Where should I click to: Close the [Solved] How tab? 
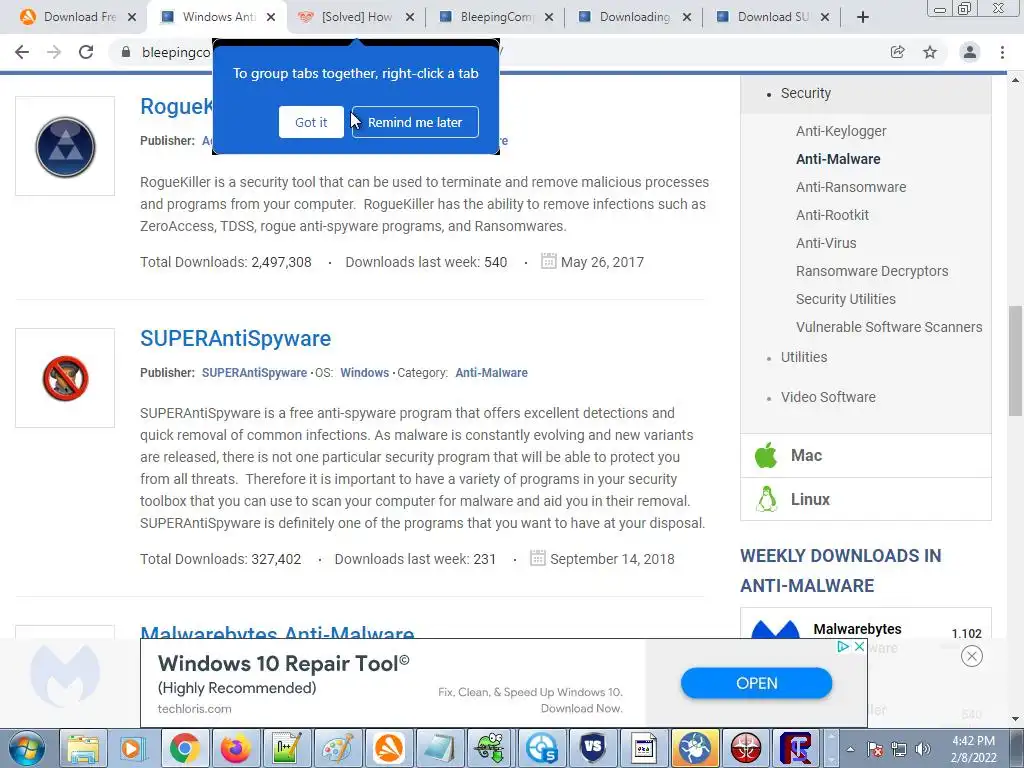click(x=409, y=18)
